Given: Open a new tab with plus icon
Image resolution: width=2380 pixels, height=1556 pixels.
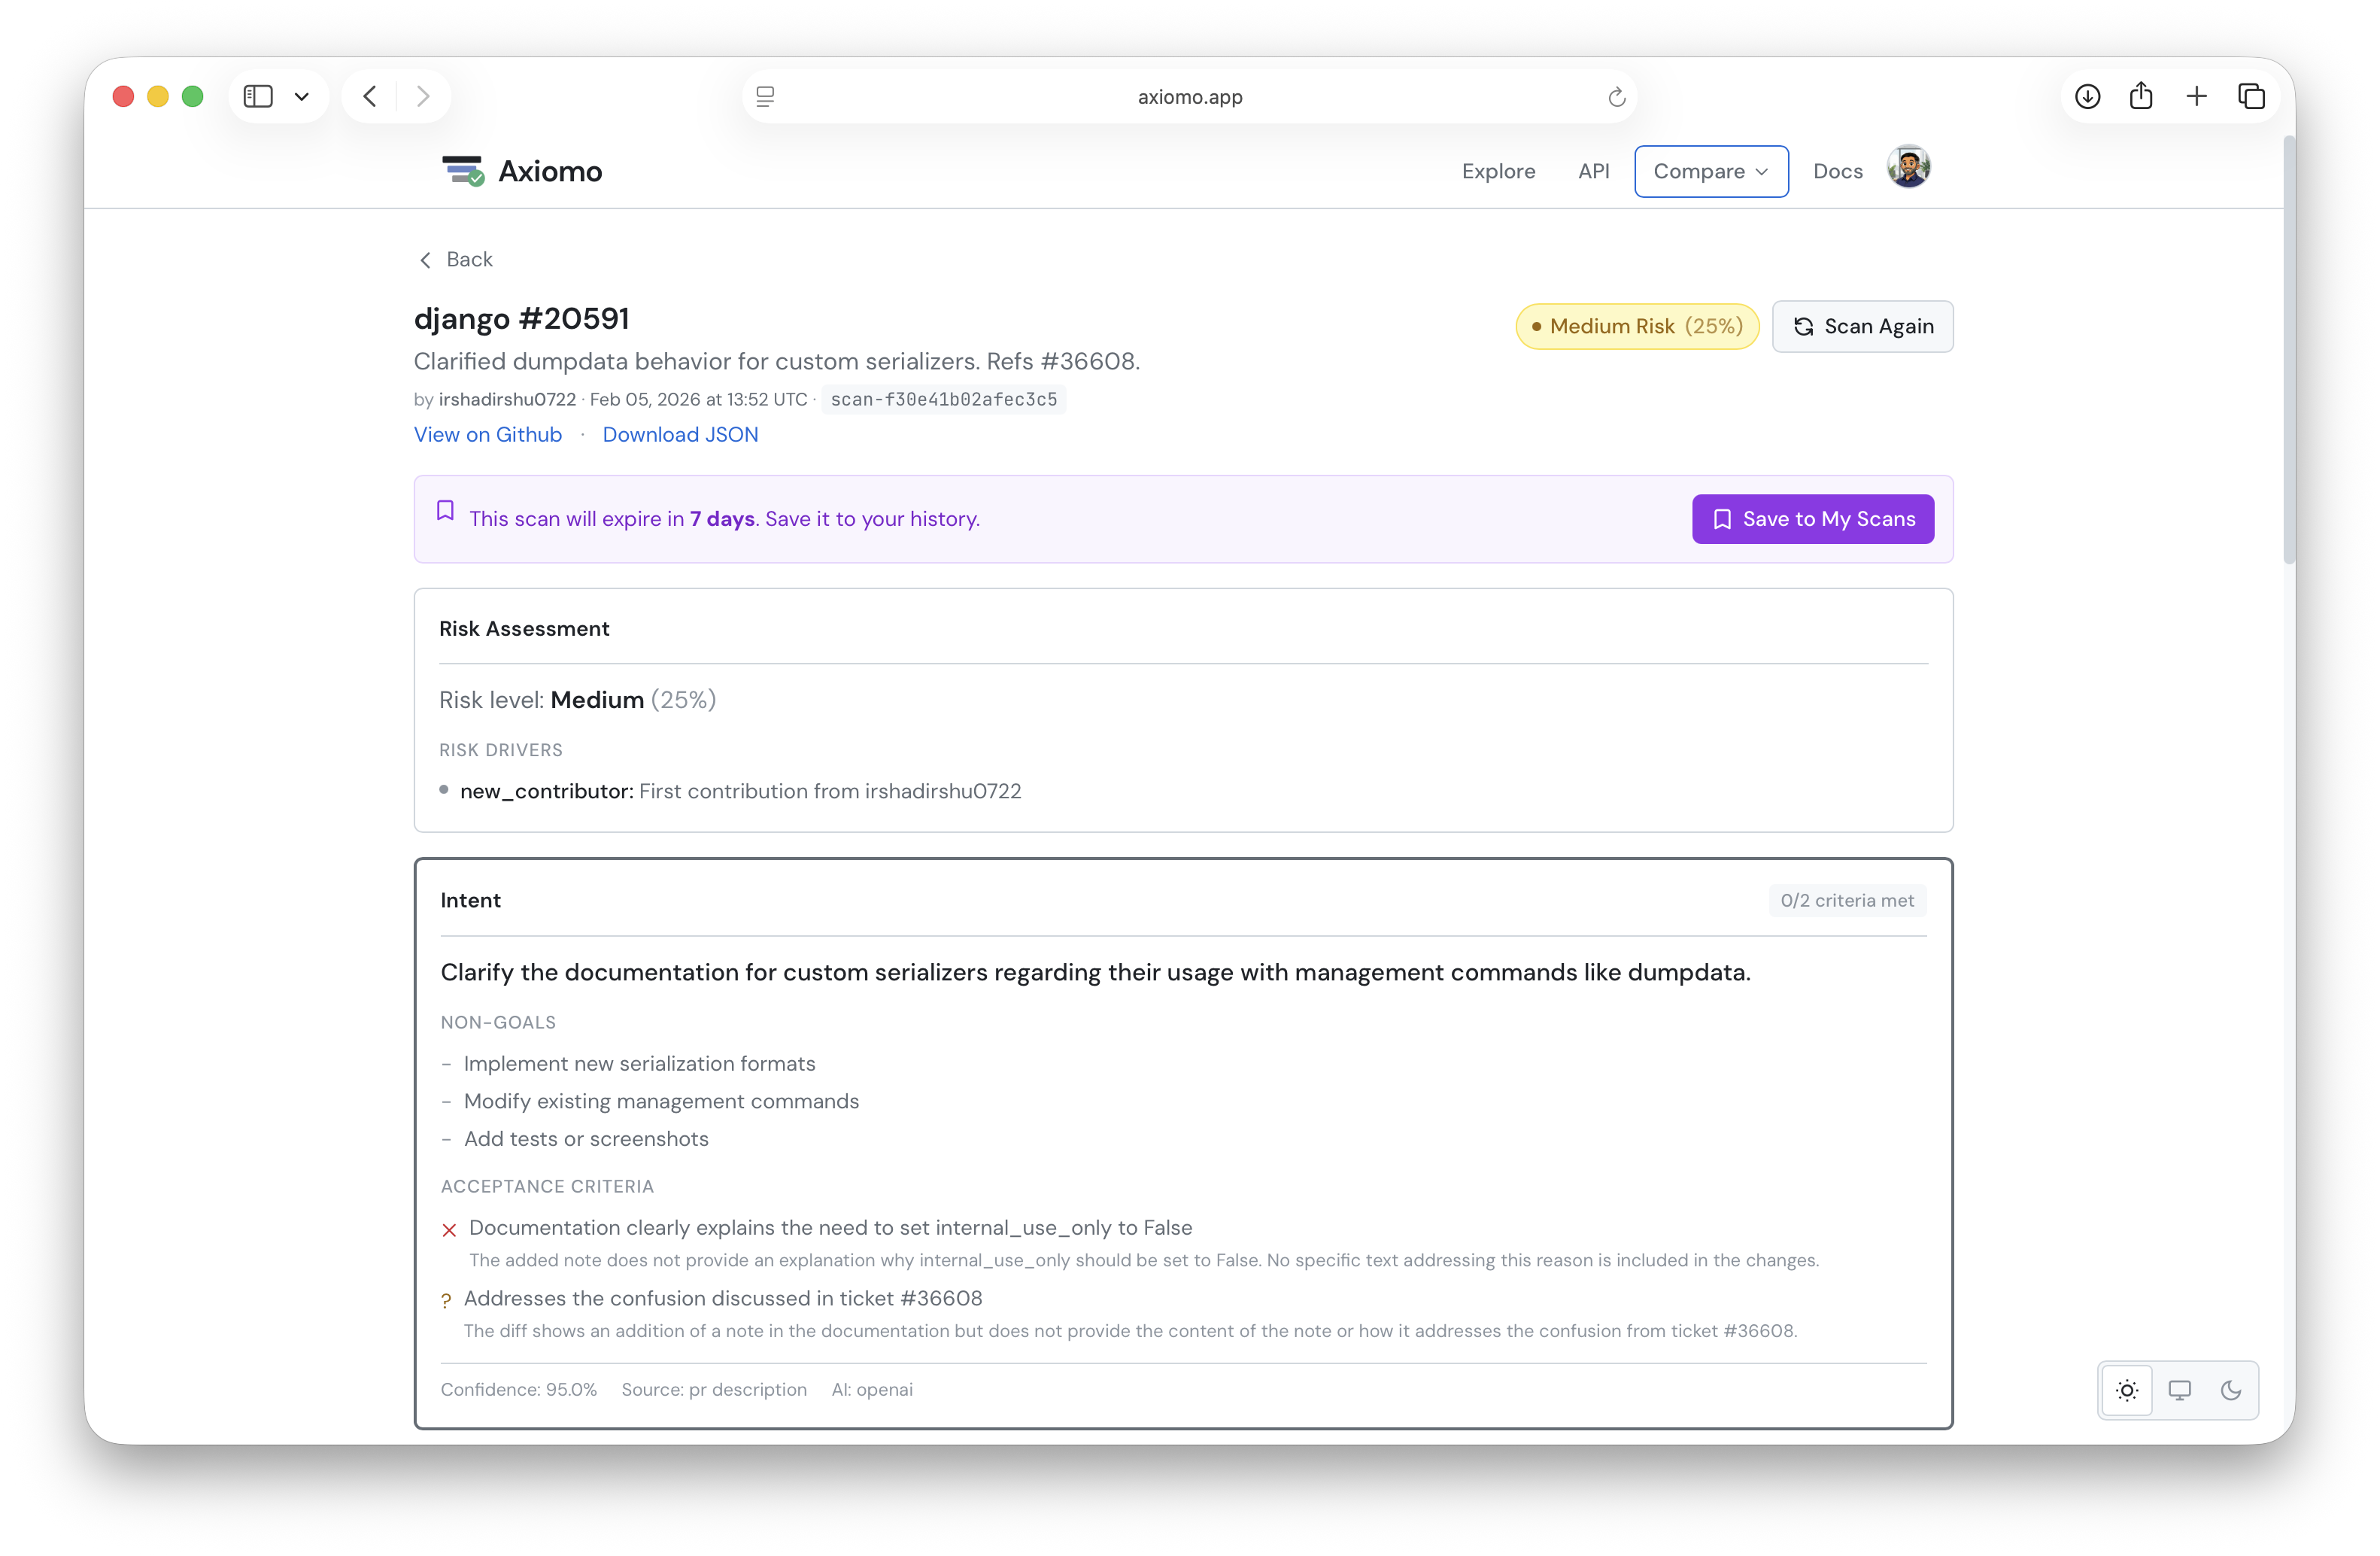Looking at the screenshot, I should pos(2196,96).
